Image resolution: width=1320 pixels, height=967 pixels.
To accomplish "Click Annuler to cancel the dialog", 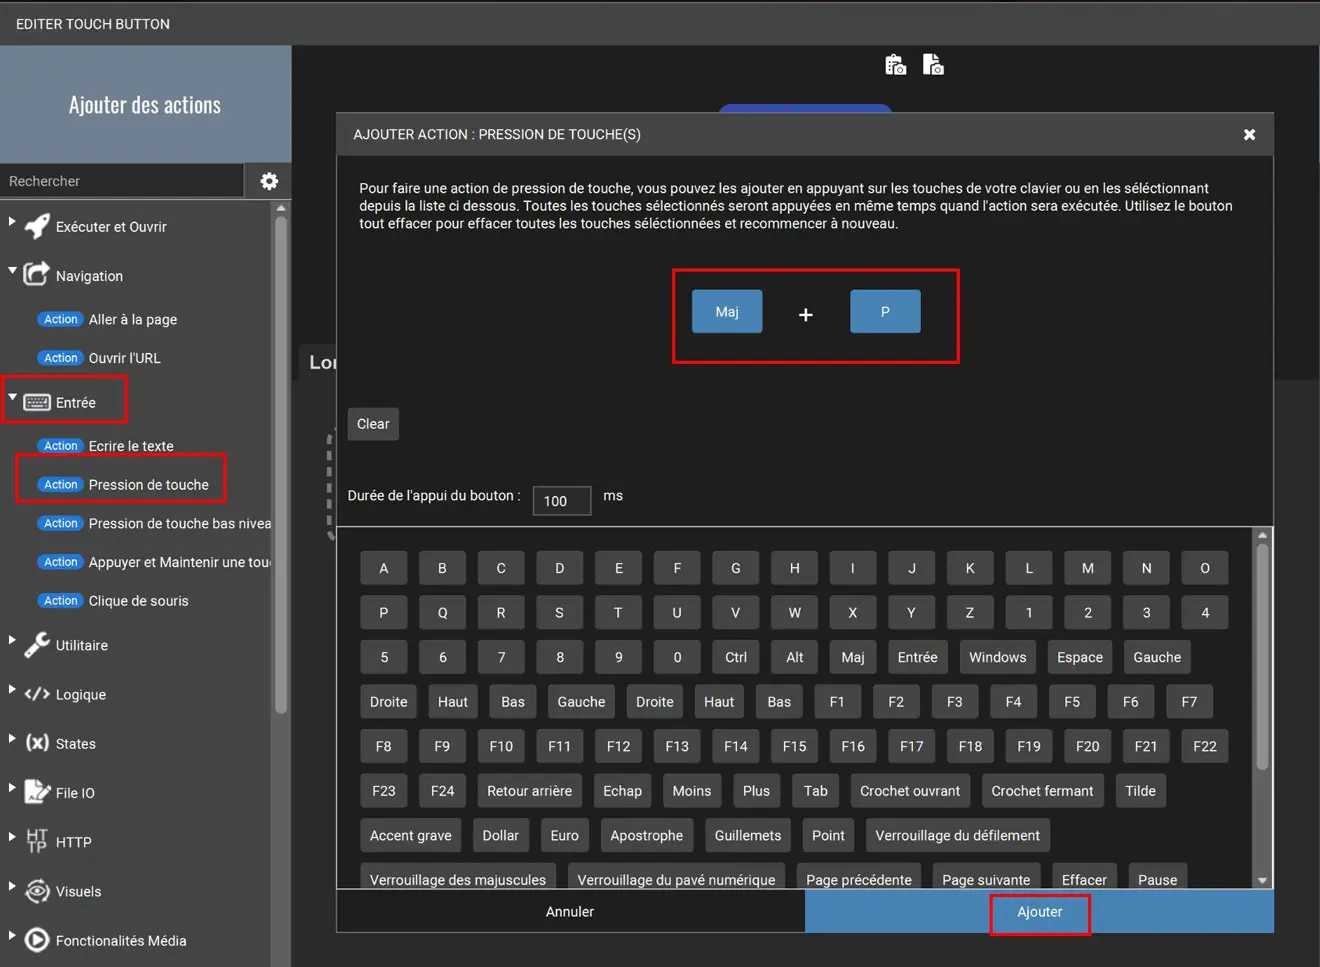I will coord(570,912).
